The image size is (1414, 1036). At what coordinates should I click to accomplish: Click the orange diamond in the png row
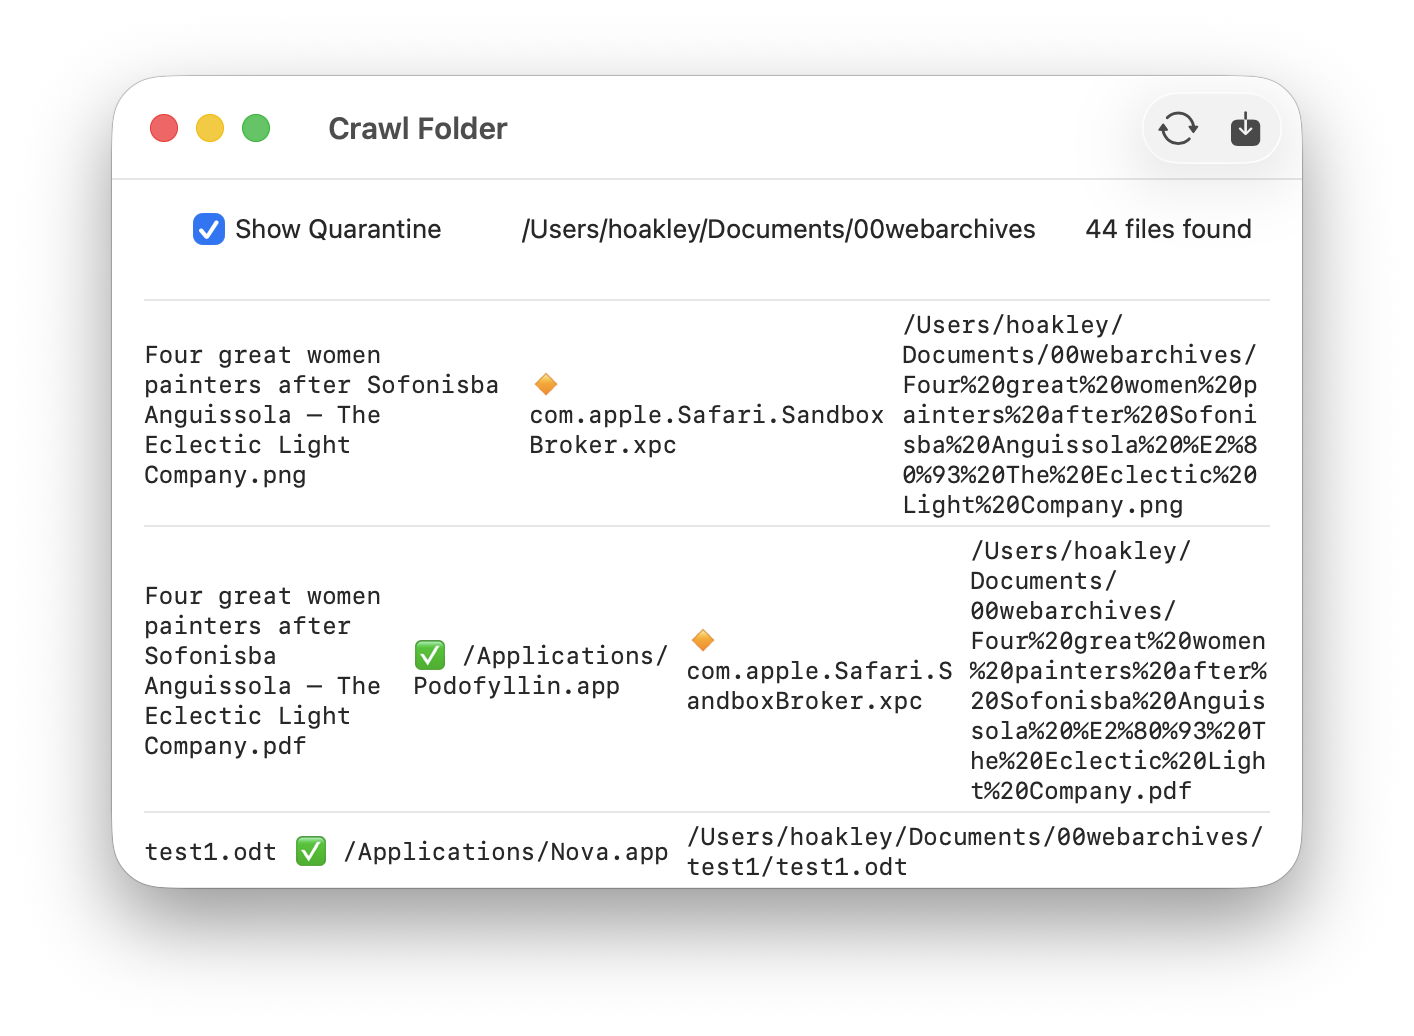546,384
